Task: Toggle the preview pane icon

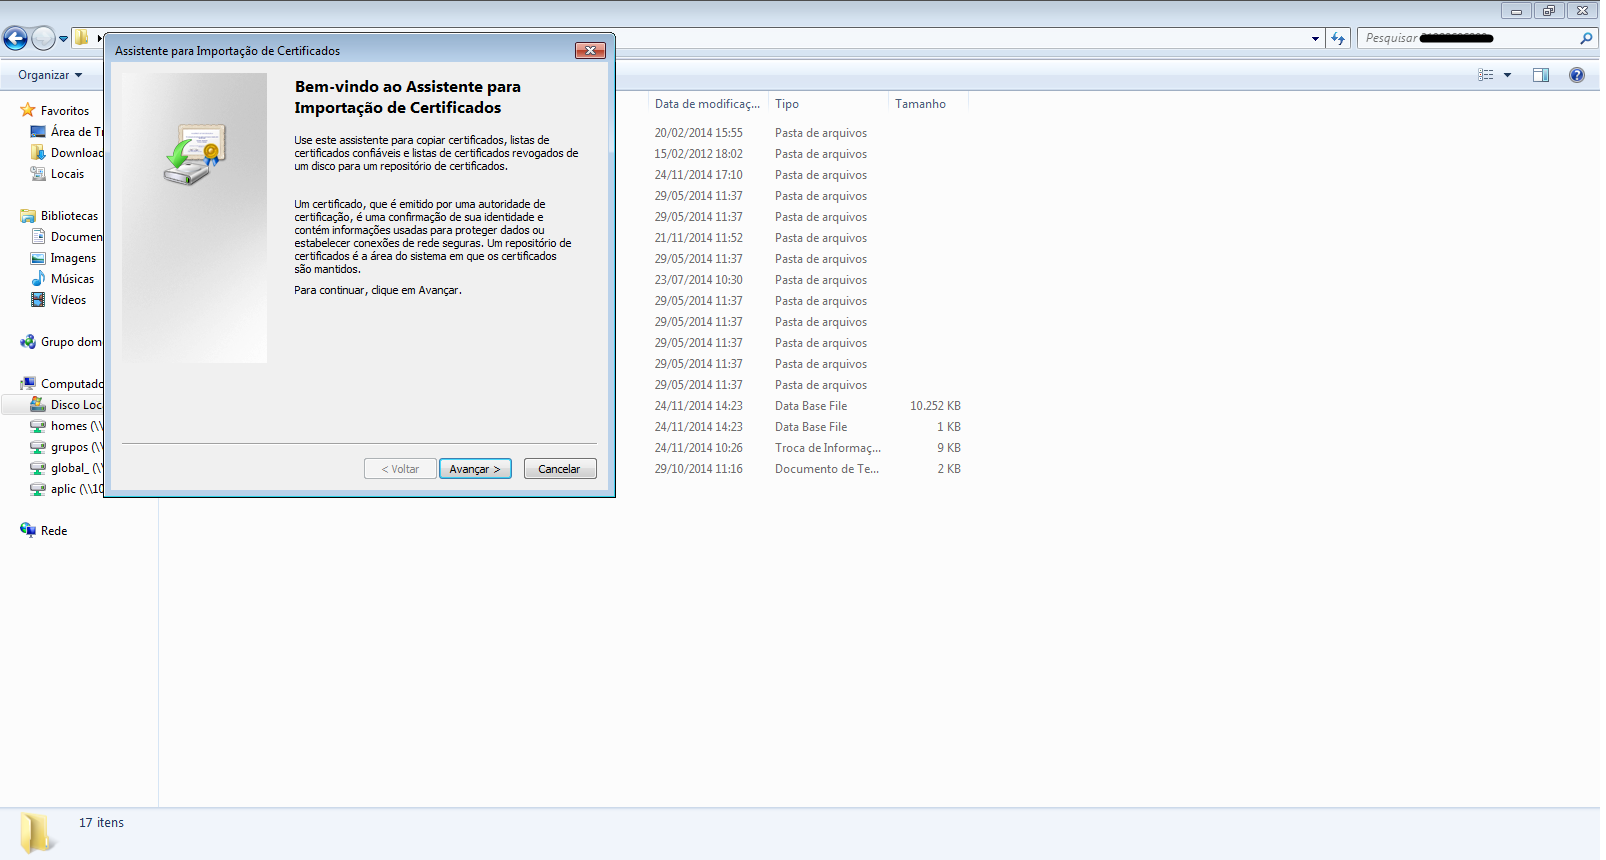Action: point(1540,75)
